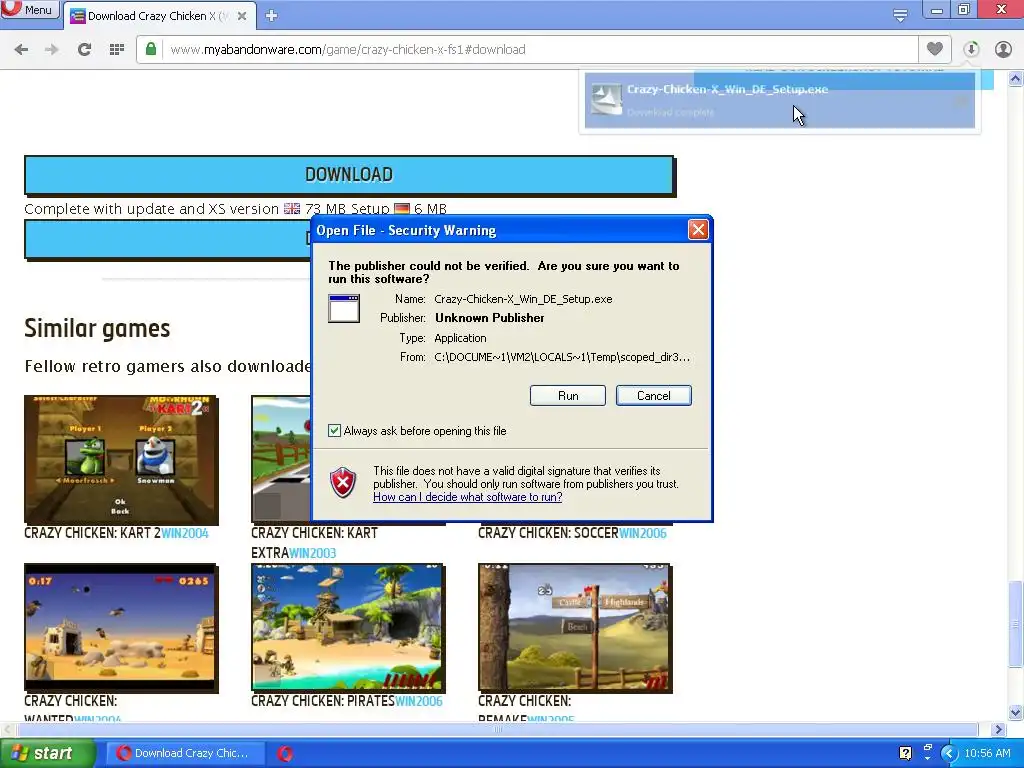
Task: Bookmark page with heart icon
Action: (935, 49)
